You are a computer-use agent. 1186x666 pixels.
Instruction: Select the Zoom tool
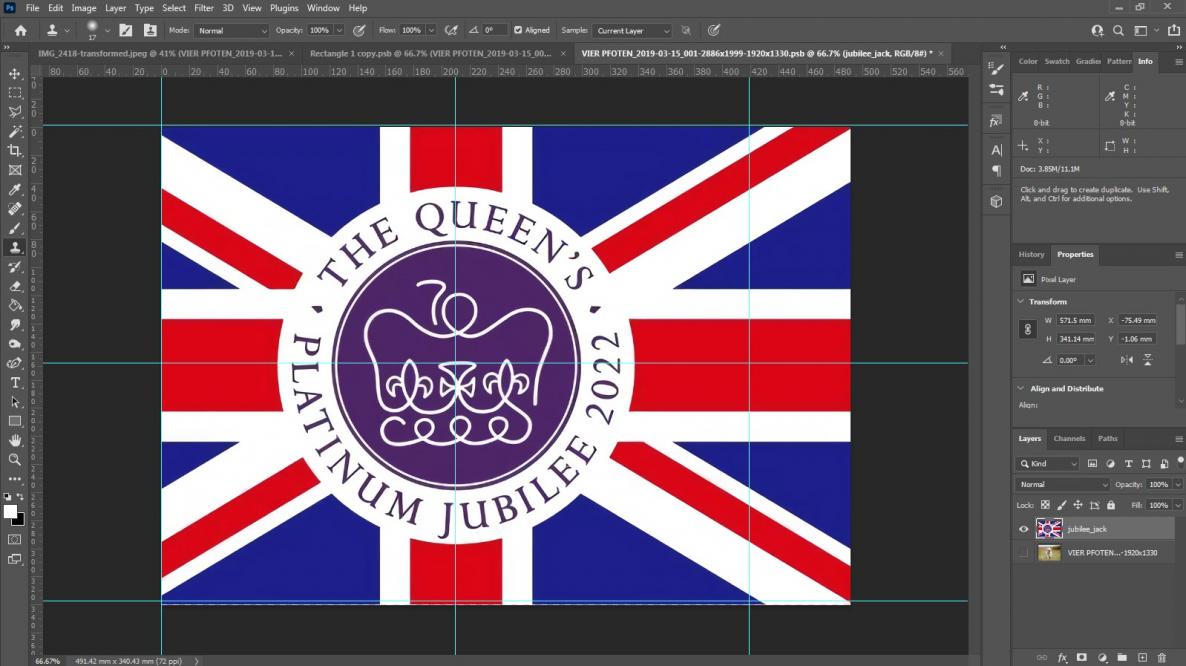click(x=14, y=460)
